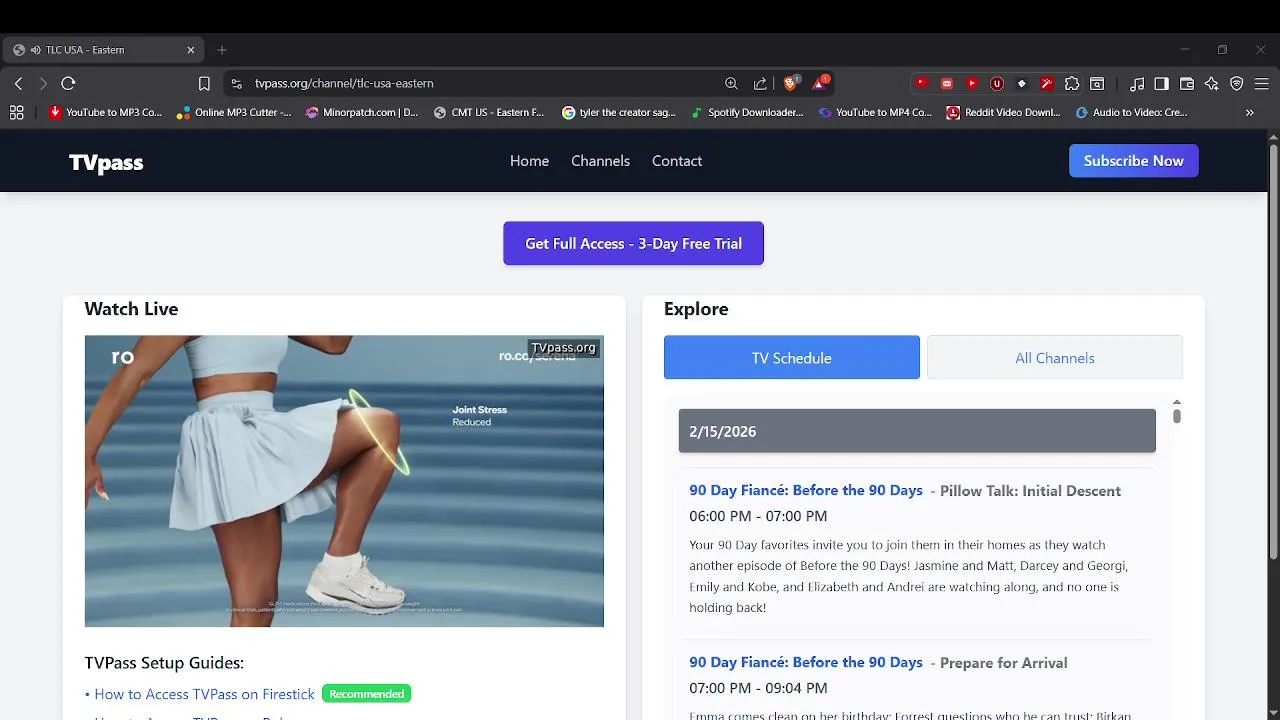Click the schedule list scroll-up arrow
Viewport: 1280px width, 720px height.
(x=1177, y=402)
